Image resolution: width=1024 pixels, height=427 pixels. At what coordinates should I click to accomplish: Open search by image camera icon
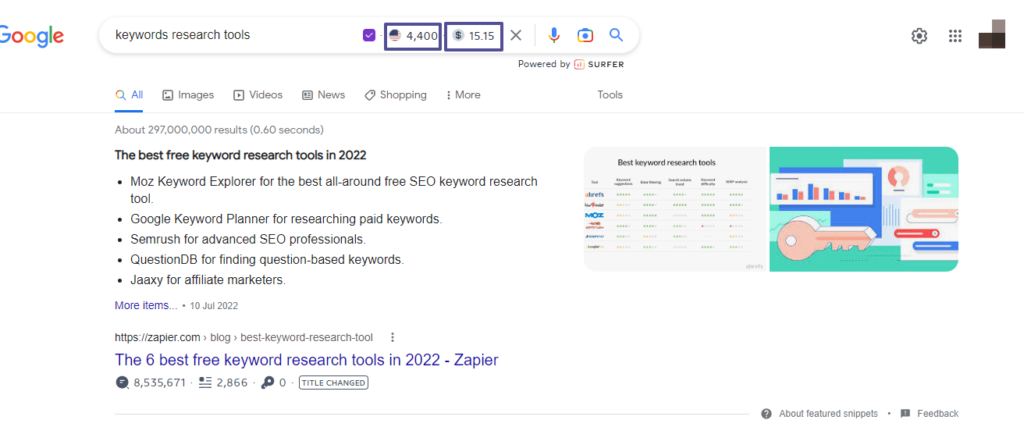point(585,35)
